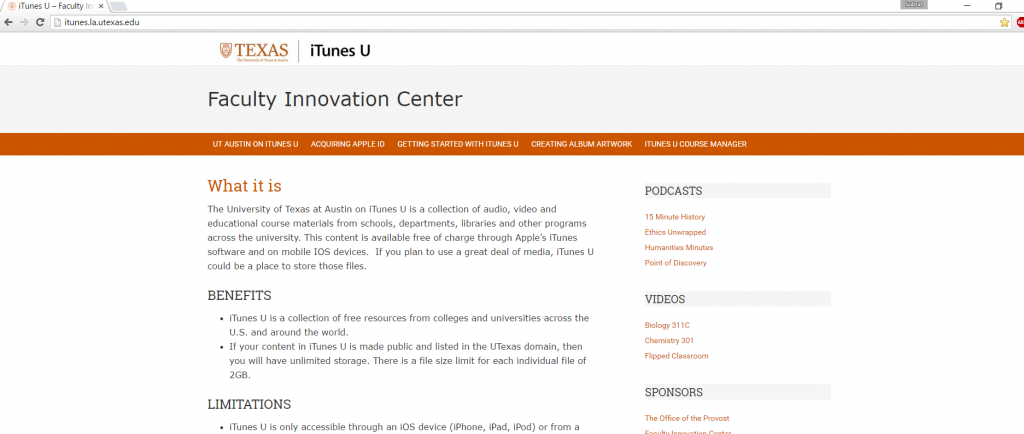Click the Texas university logo

[254, 52]
